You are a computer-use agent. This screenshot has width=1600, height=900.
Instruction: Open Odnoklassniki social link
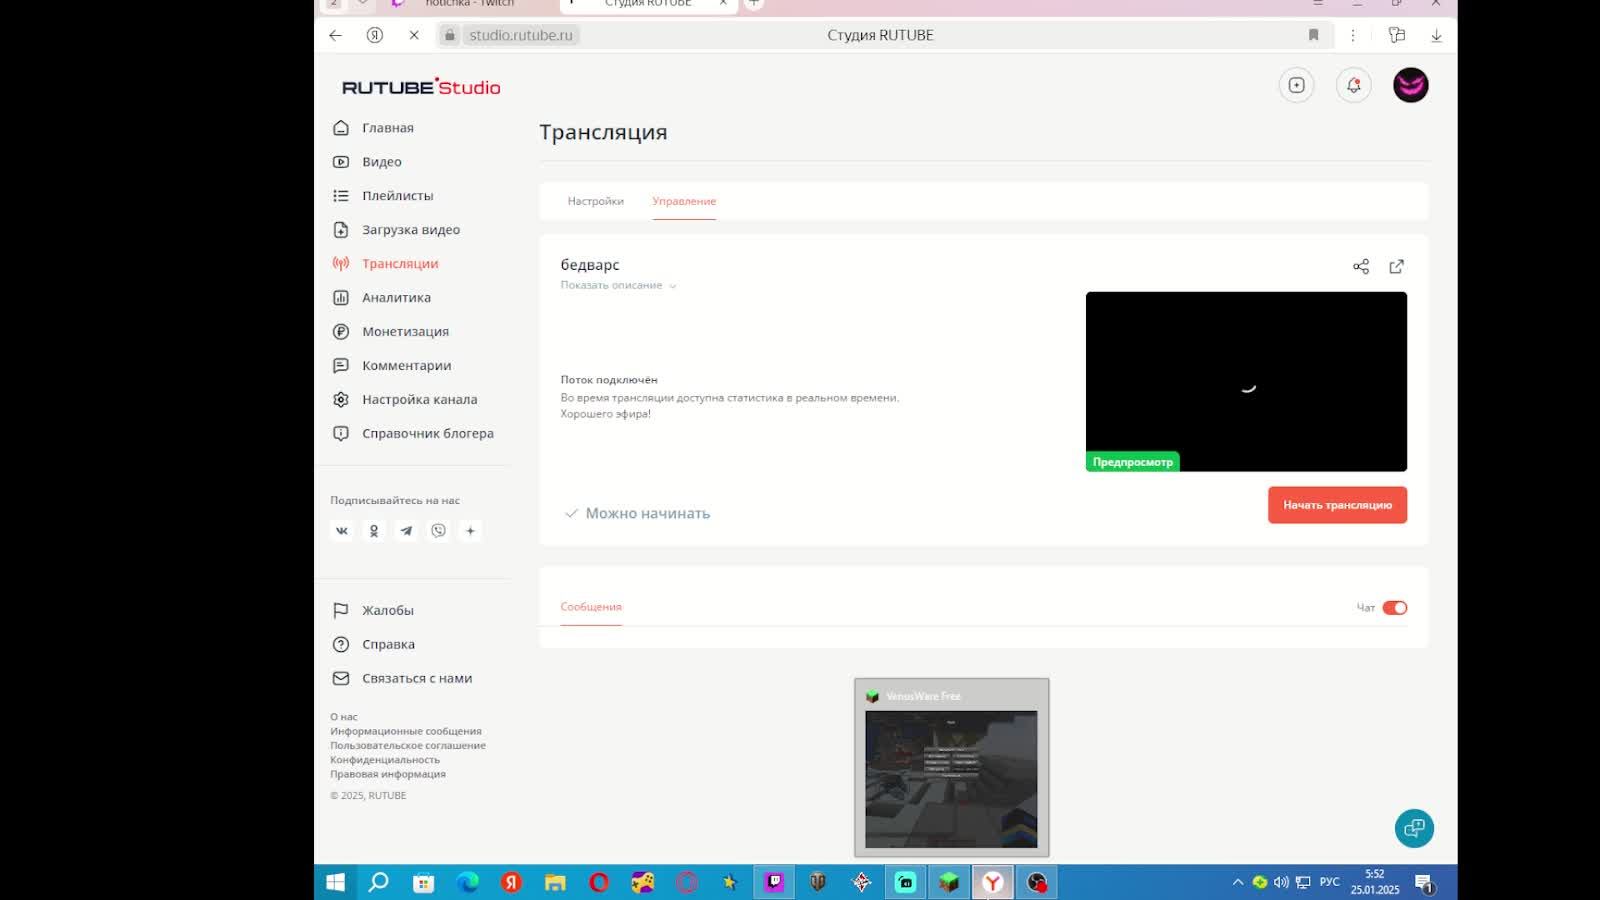[x=374, y=531]
